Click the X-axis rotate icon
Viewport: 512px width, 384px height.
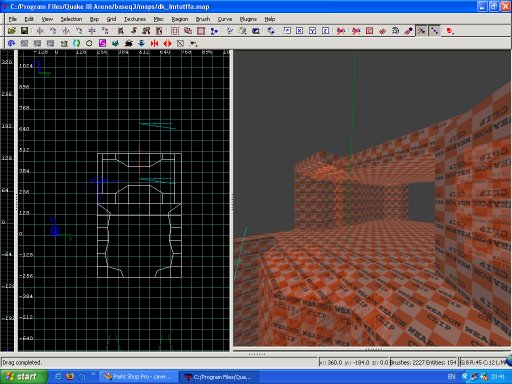click(53, 31)
